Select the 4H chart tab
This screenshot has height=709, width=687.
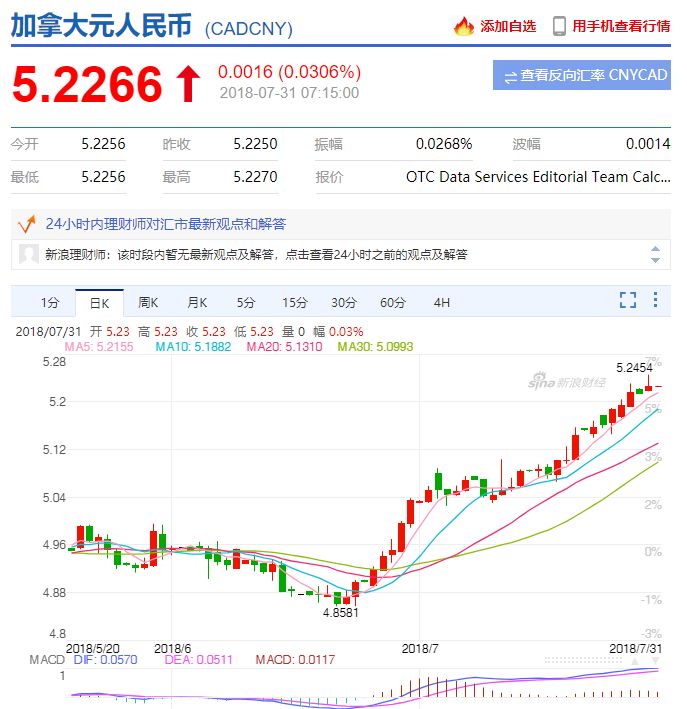(x=441, y=302)
